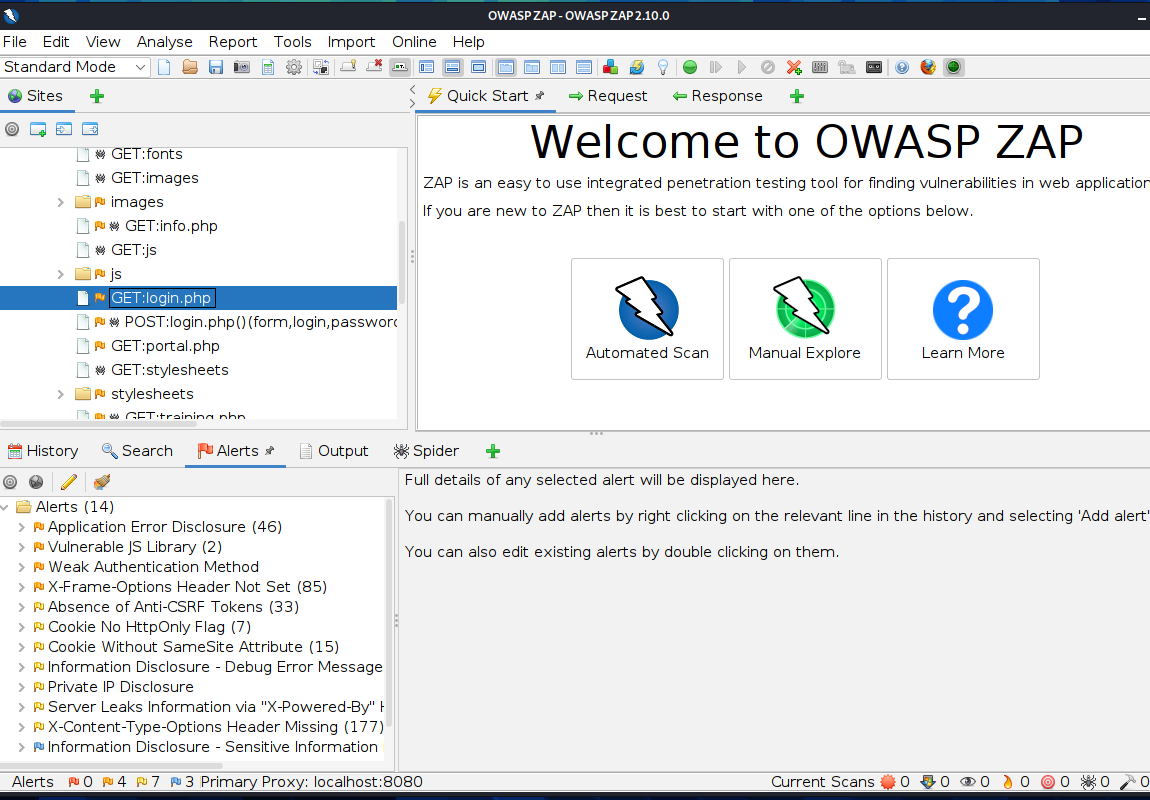Select expand Sites tab layout button

point(426,67)
